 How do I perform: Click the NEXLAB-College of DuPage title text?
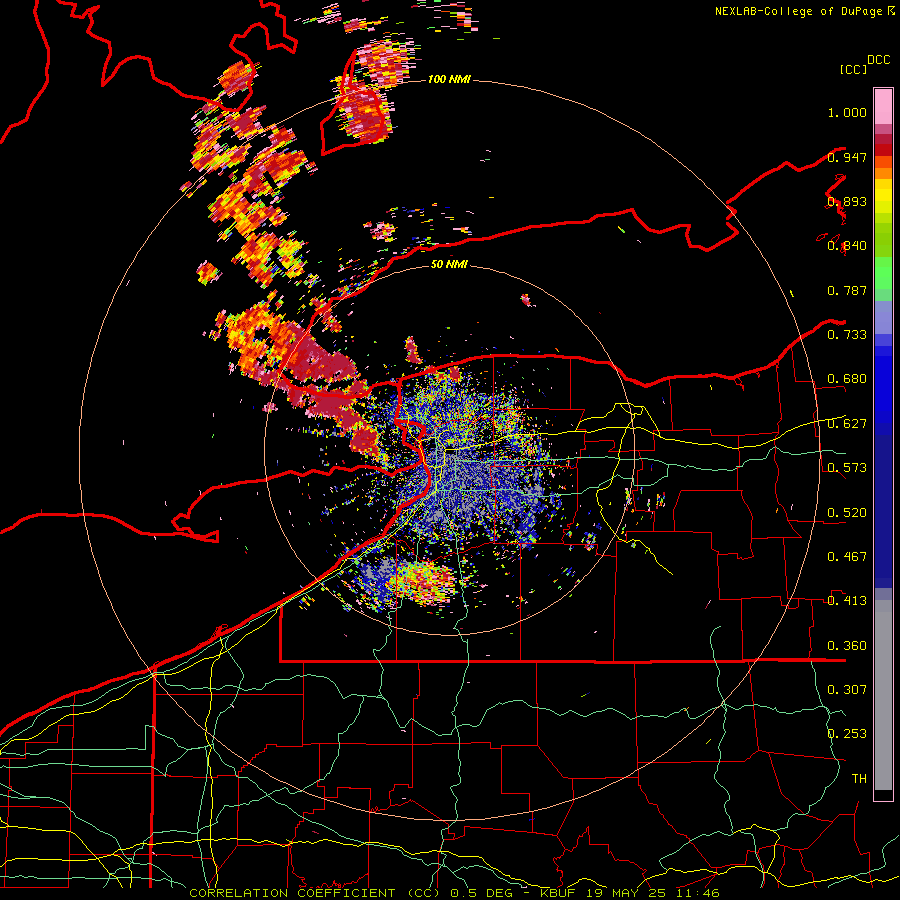800,11
